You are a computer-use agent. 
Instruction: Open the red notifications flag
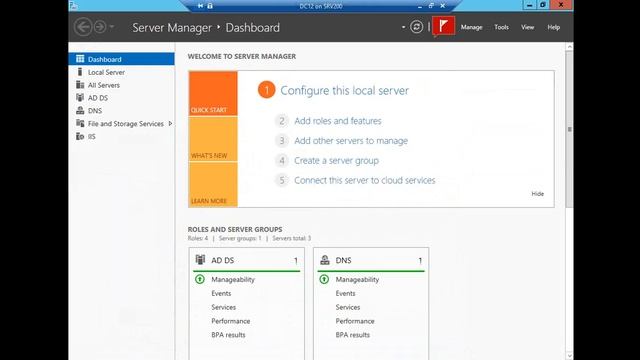click(443, 27)
